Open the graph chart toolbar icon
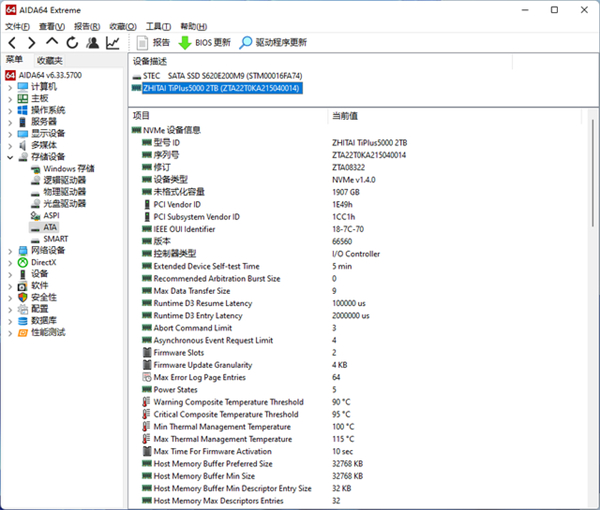 (113, 43)
